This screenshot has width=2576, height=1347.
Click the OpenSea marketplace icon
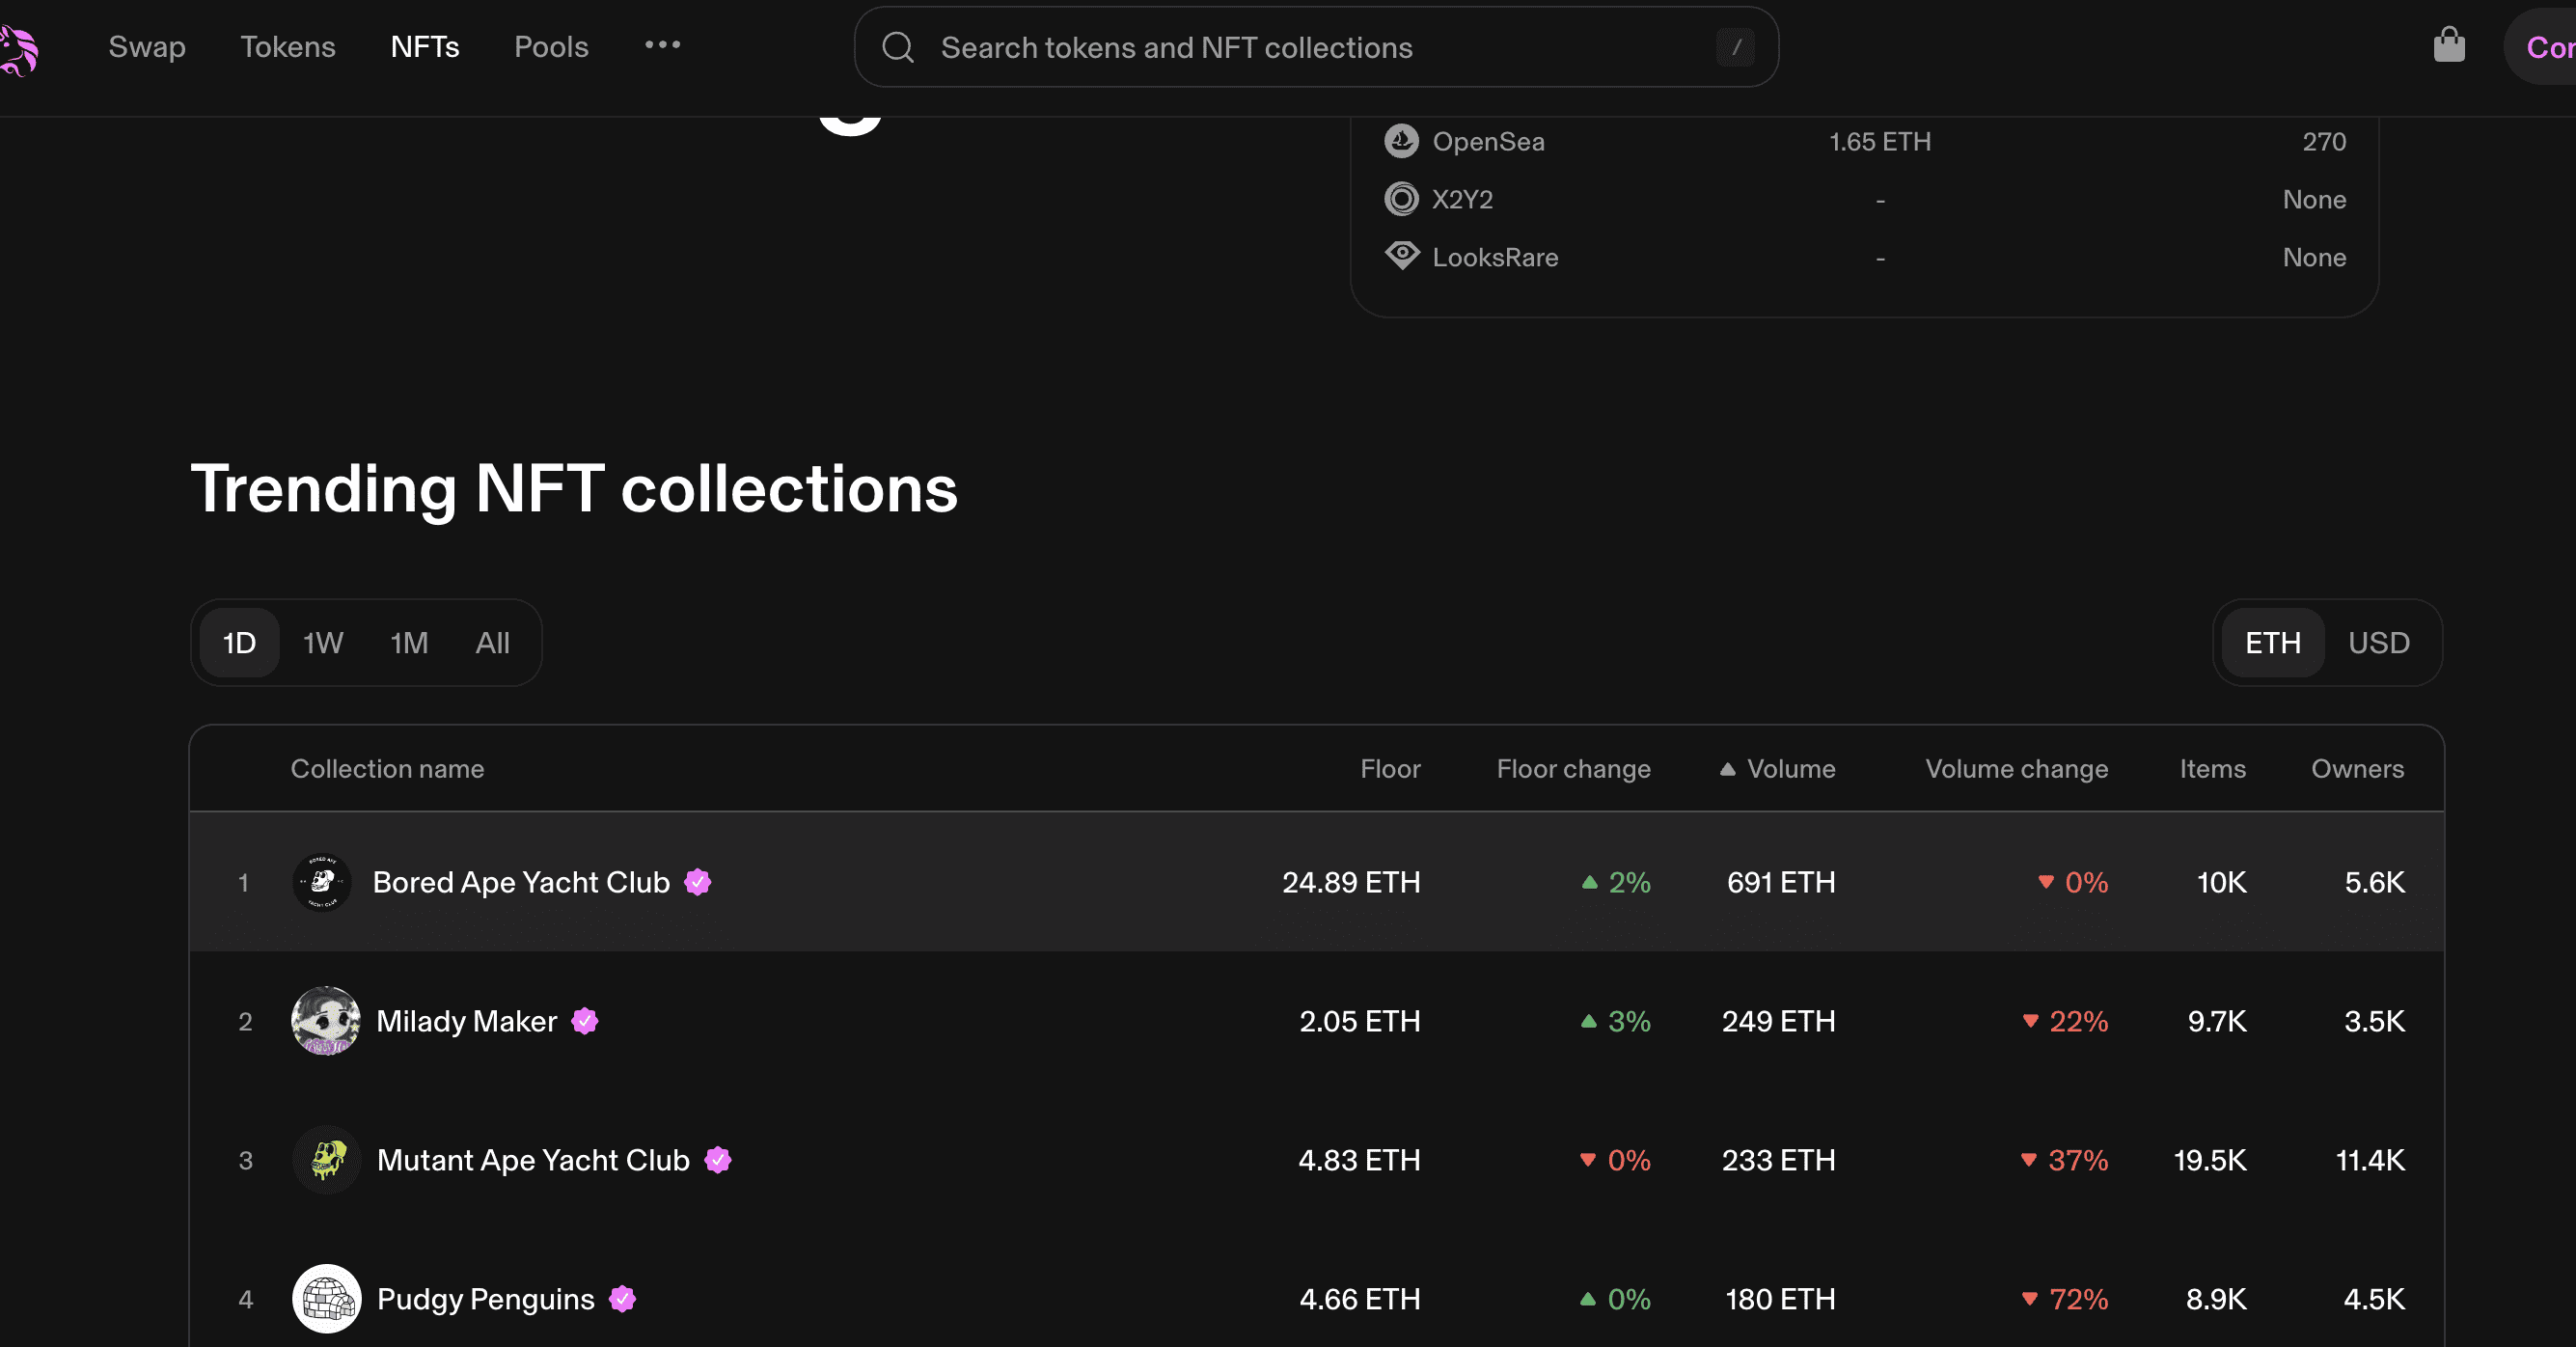point(1401,141)
